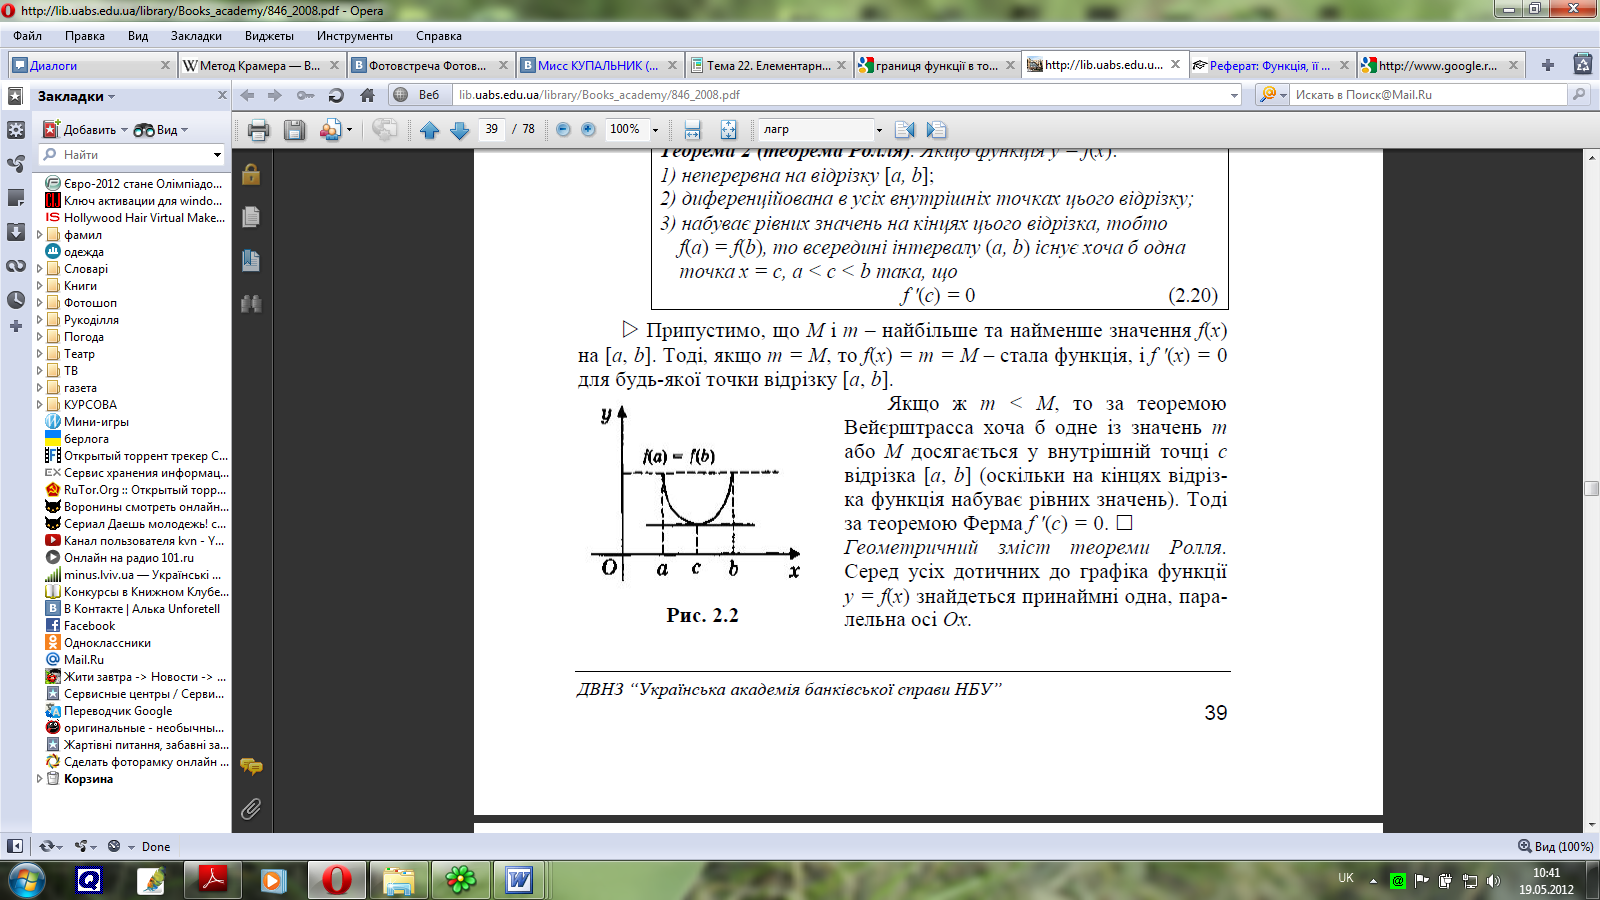Open the Downloads panel in sidebar

click(15, 232)
